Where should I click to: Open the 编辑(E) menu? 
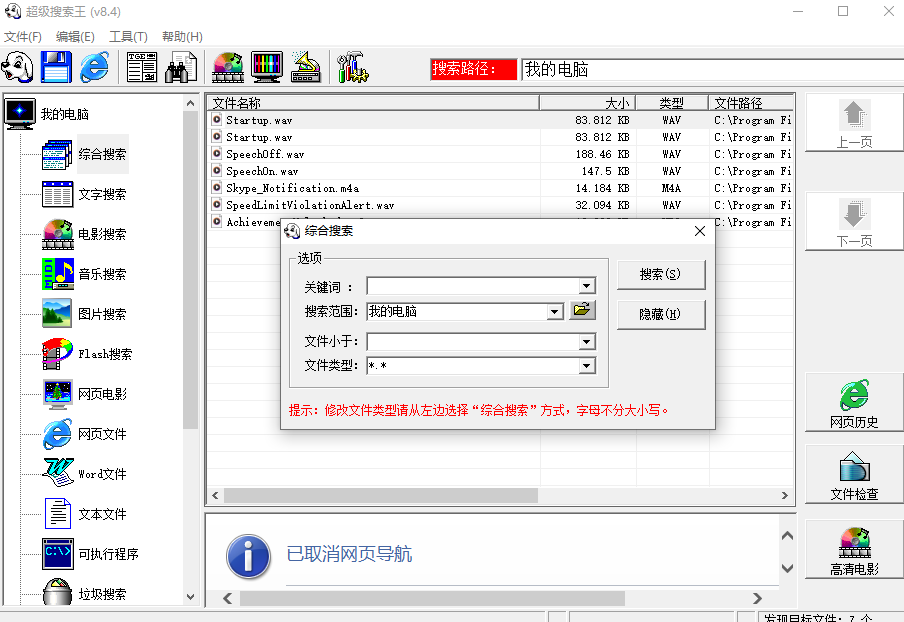pyautogui.click(x=75, y=37)
